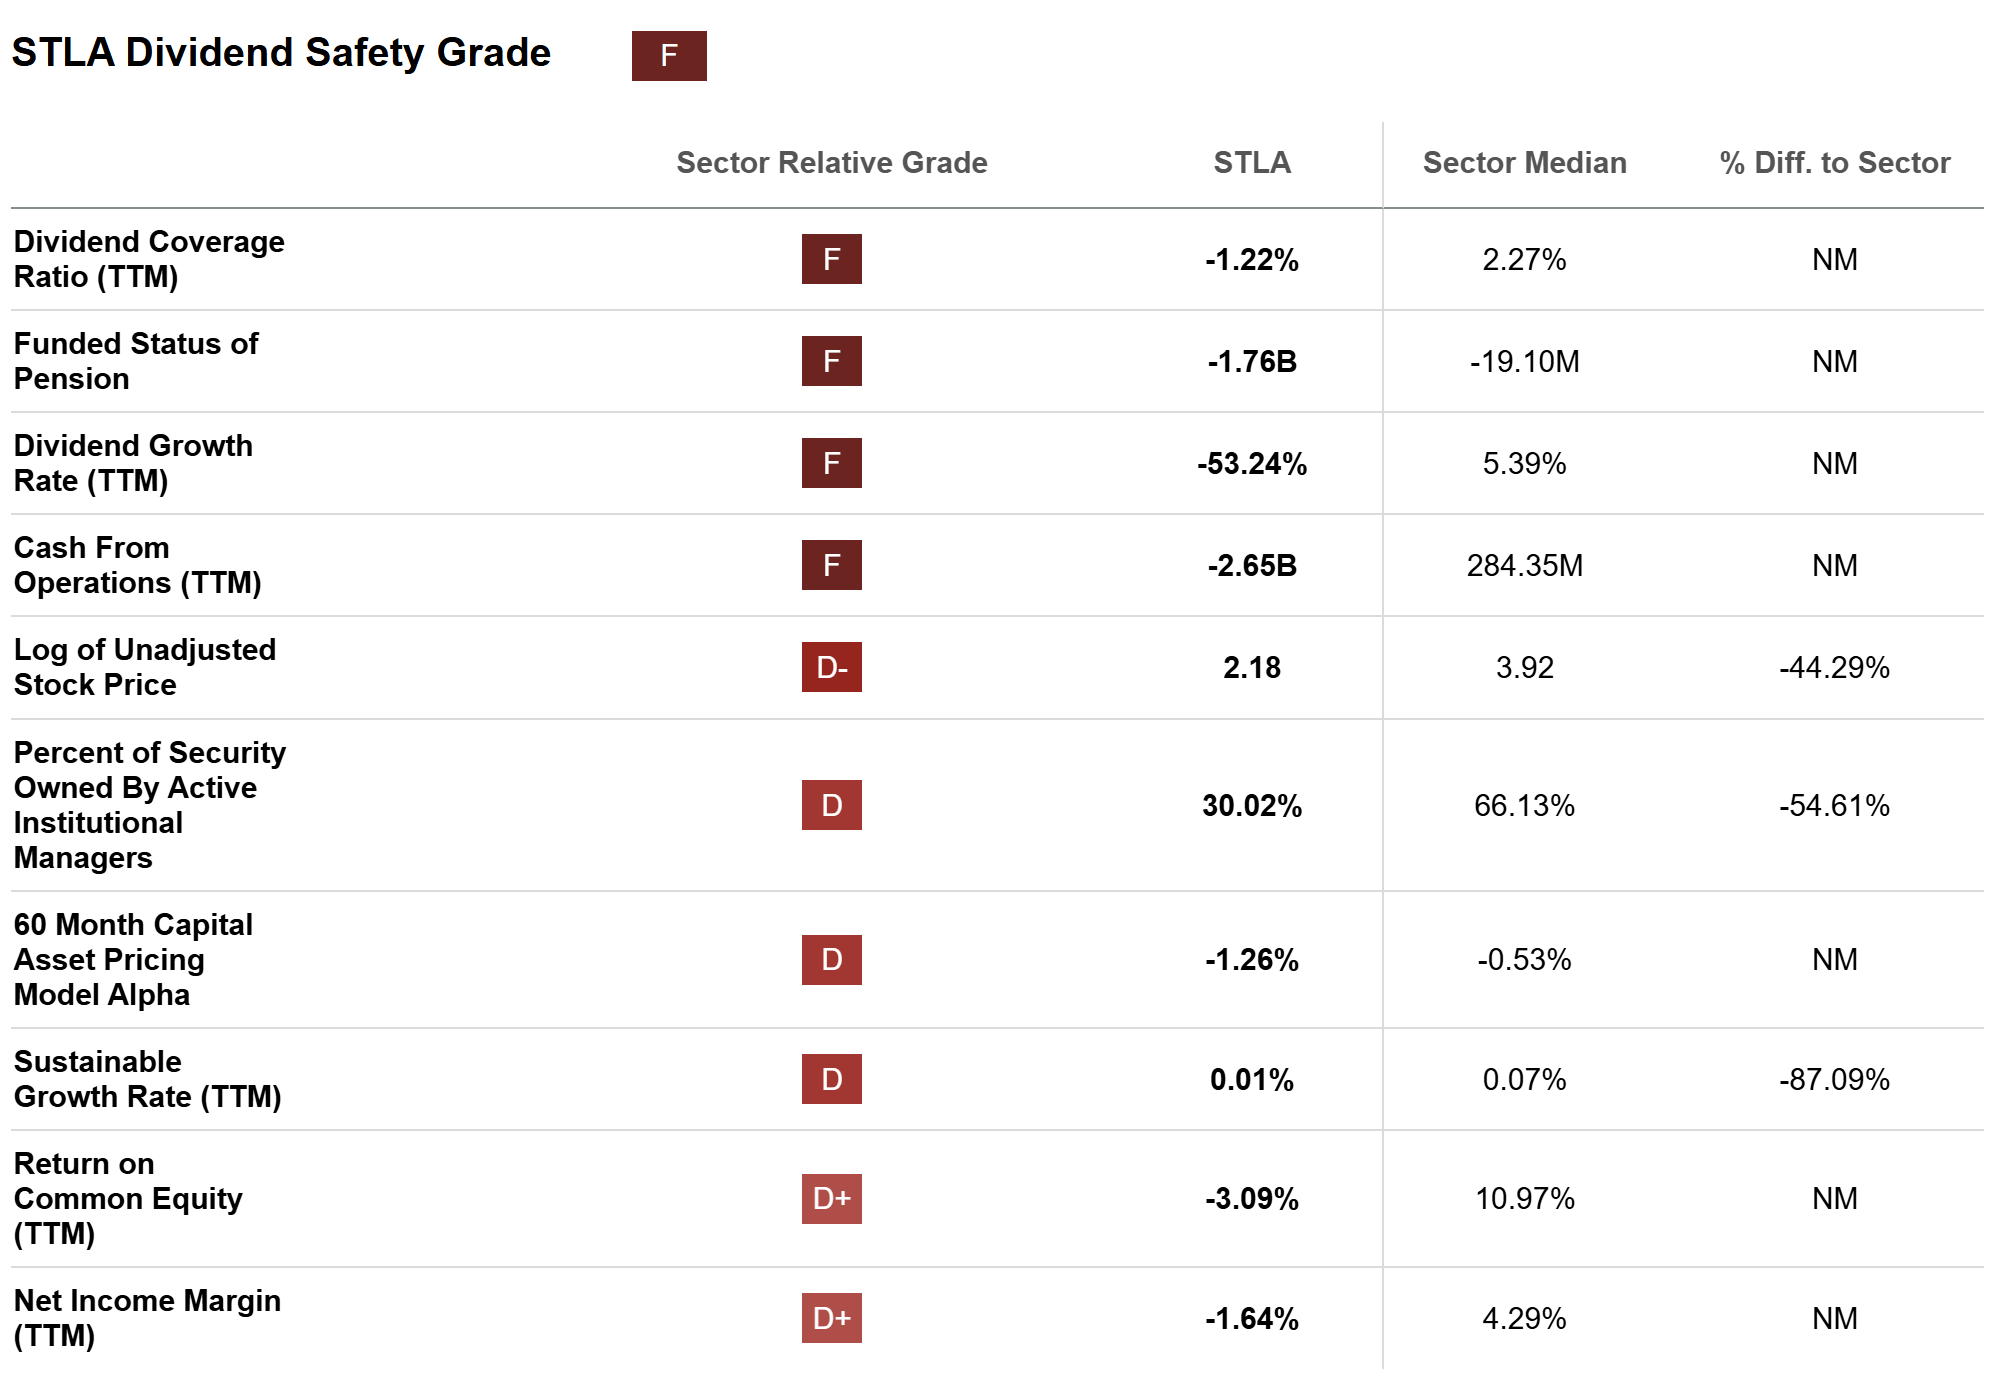Click the D+ grade for Net Income Margin

pyautogui.click(x=831, y=1318)
